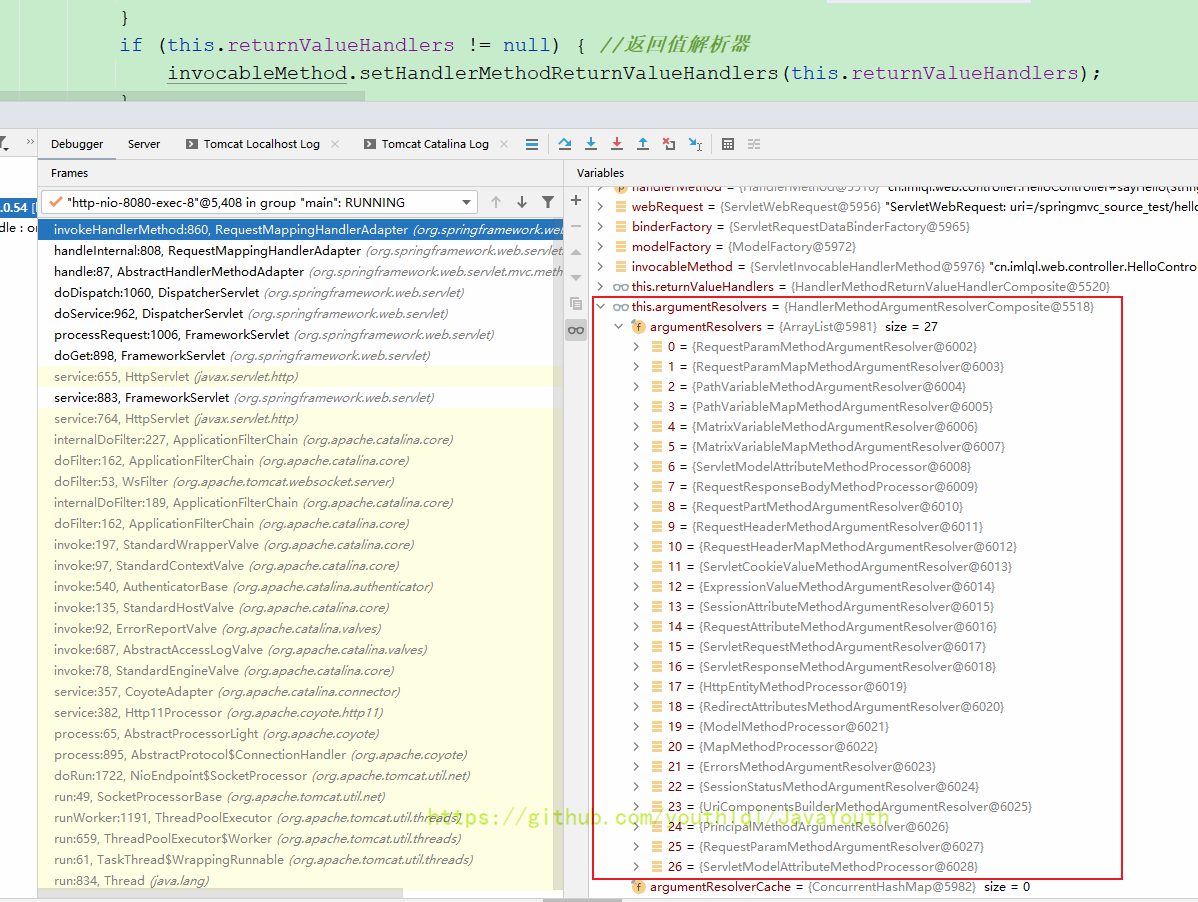Switch to the Server tab
Screen dimensions: 1198x902
pyautogui.click(x=144, y=144)
